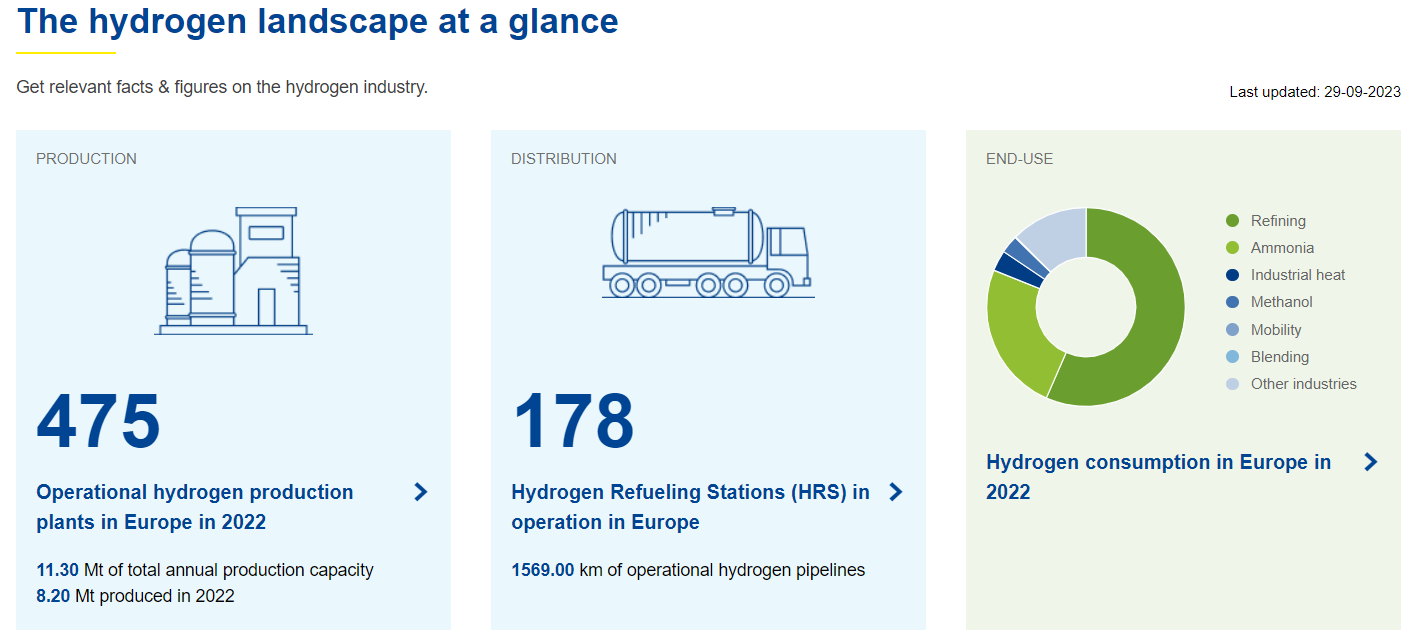This screenshot has width=1422, height=642.
Task: Click the 11.30 Mt production capacity text
Action: tap(205, 570)
